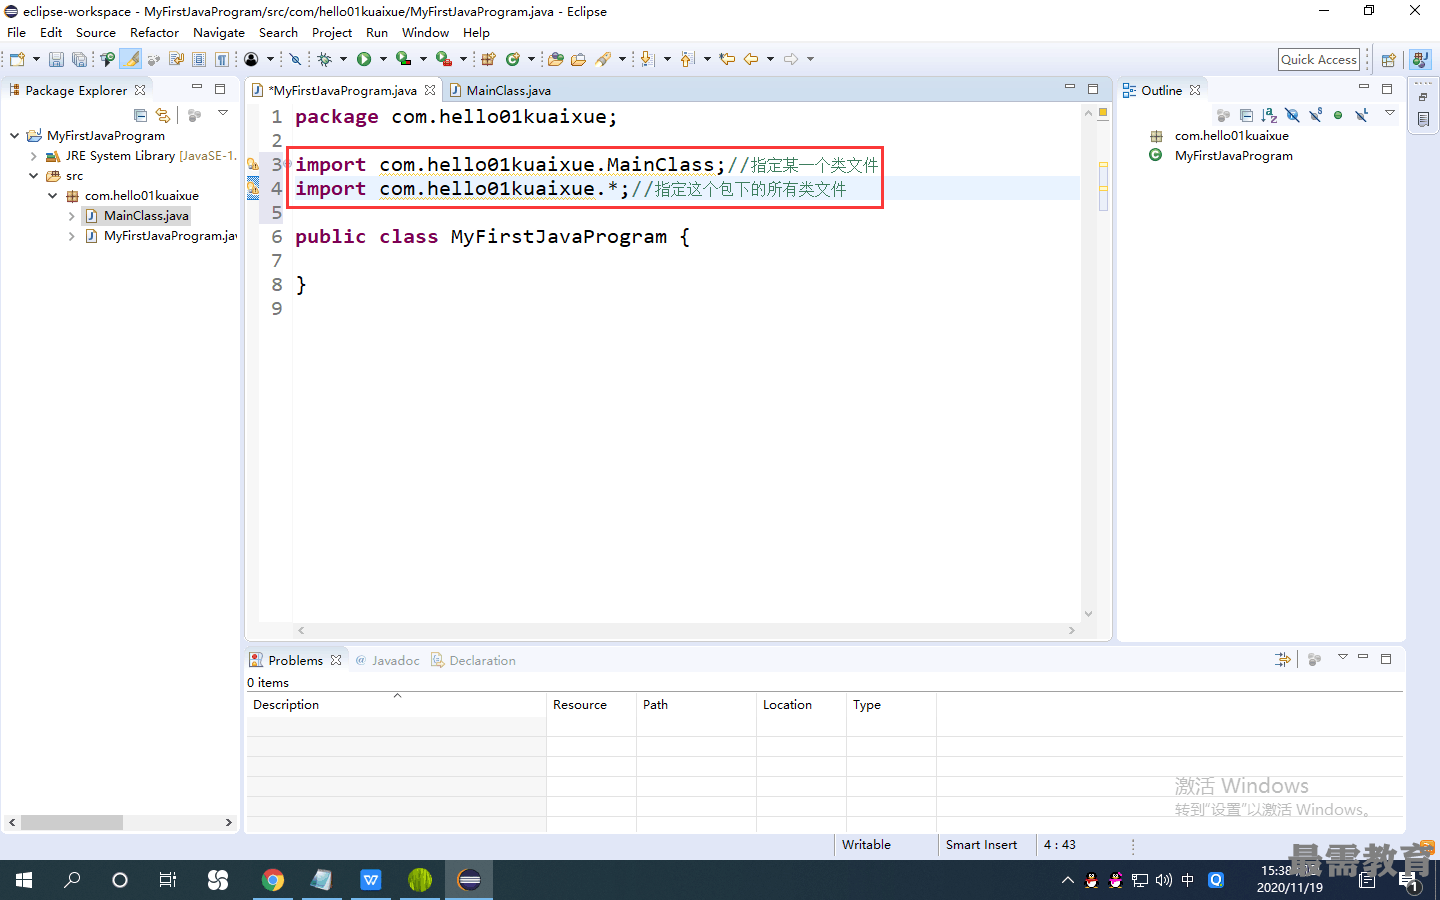Toggle Hide Fields in Outline
The image size is (1440, 900).
click(1292, 115)
